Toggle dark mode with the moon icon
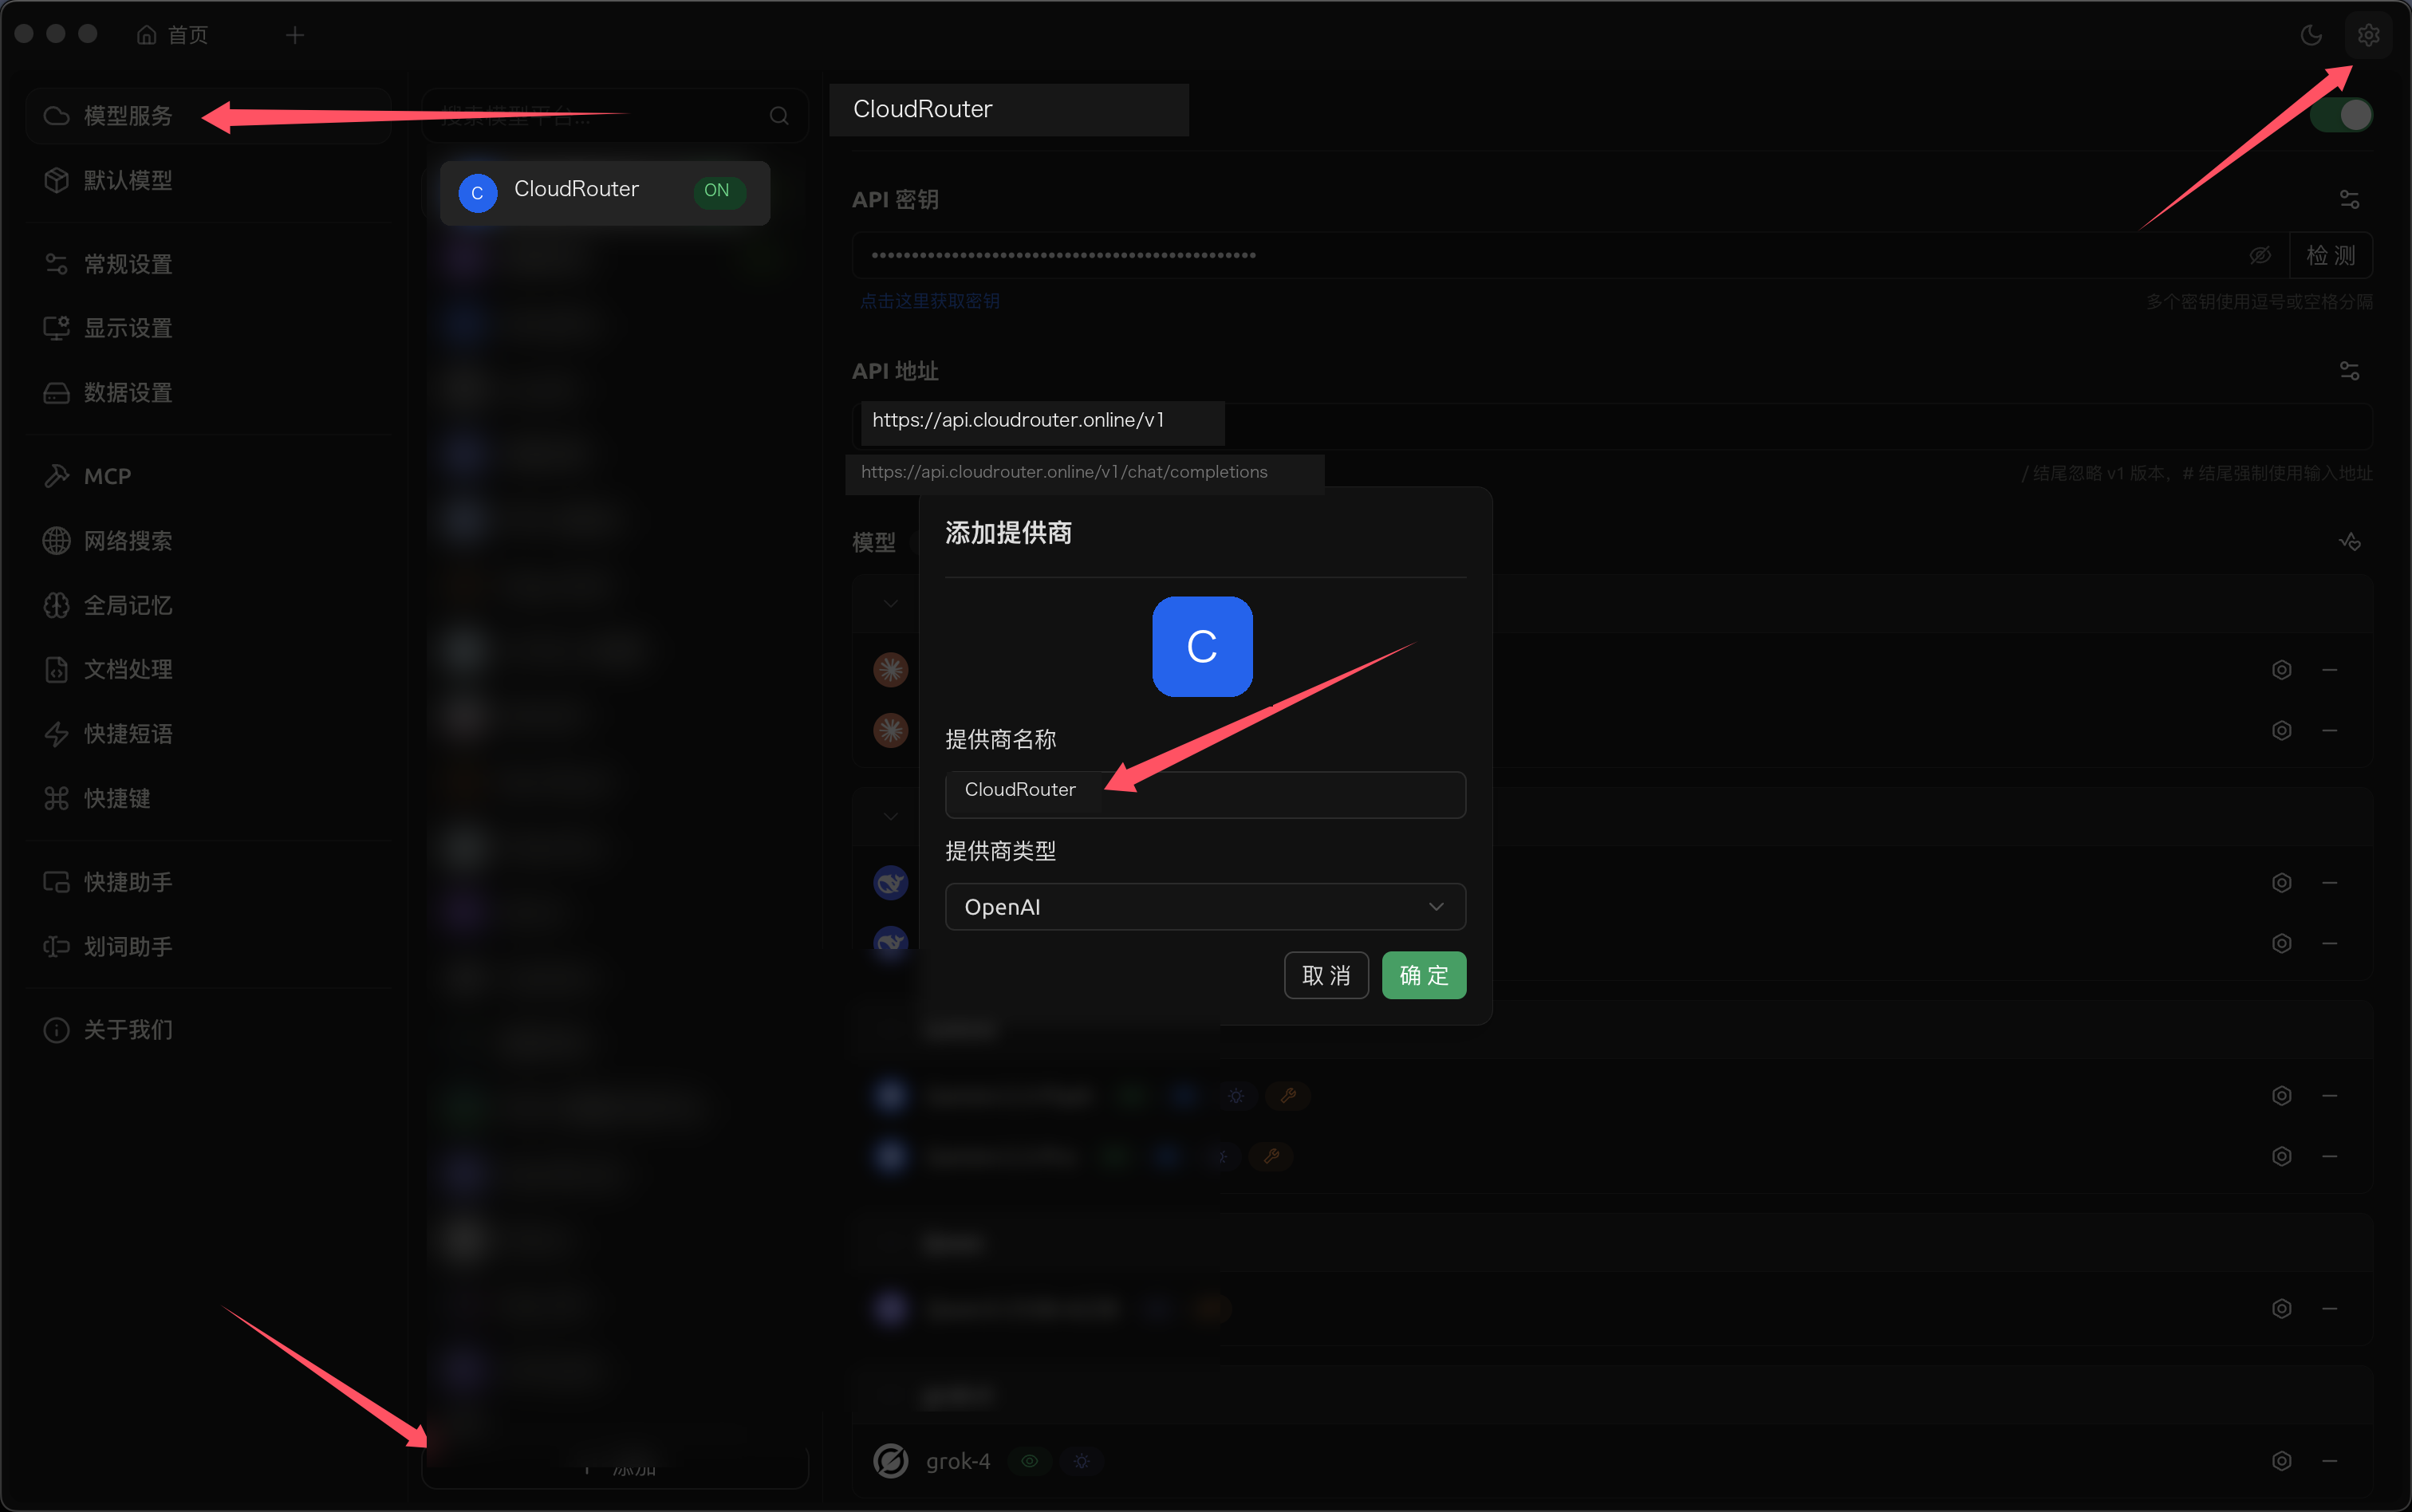 pyautogui.click(x=2311, y=35)
